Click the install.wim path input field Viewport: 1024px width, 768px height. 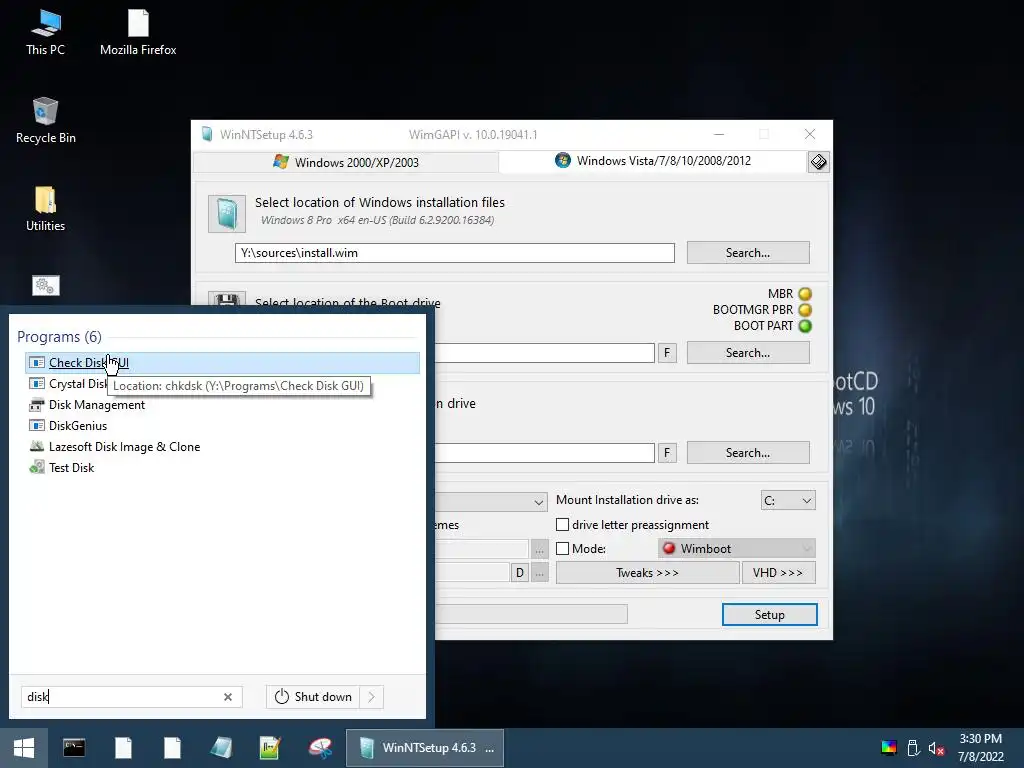coord(455,253)
